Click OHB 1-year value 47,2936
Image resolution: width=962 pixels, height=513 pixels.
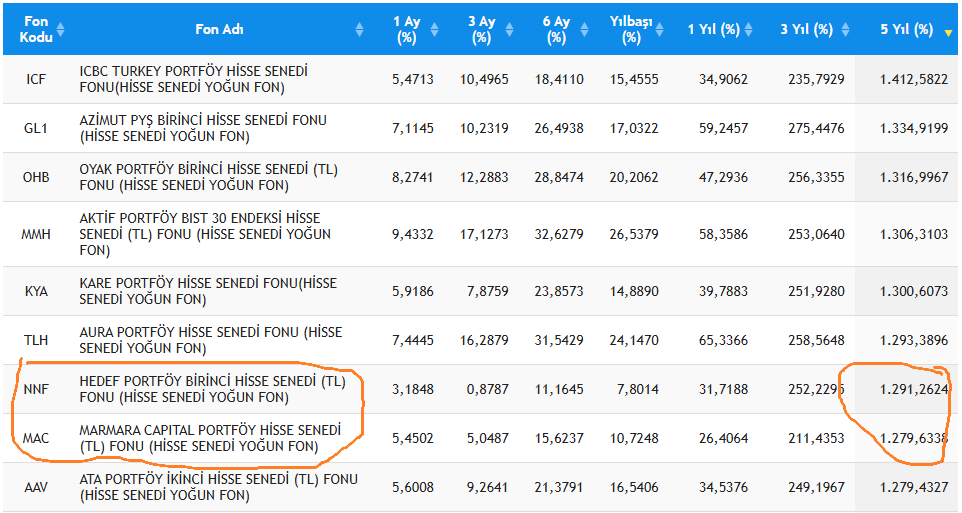click(x=723, y=177)
